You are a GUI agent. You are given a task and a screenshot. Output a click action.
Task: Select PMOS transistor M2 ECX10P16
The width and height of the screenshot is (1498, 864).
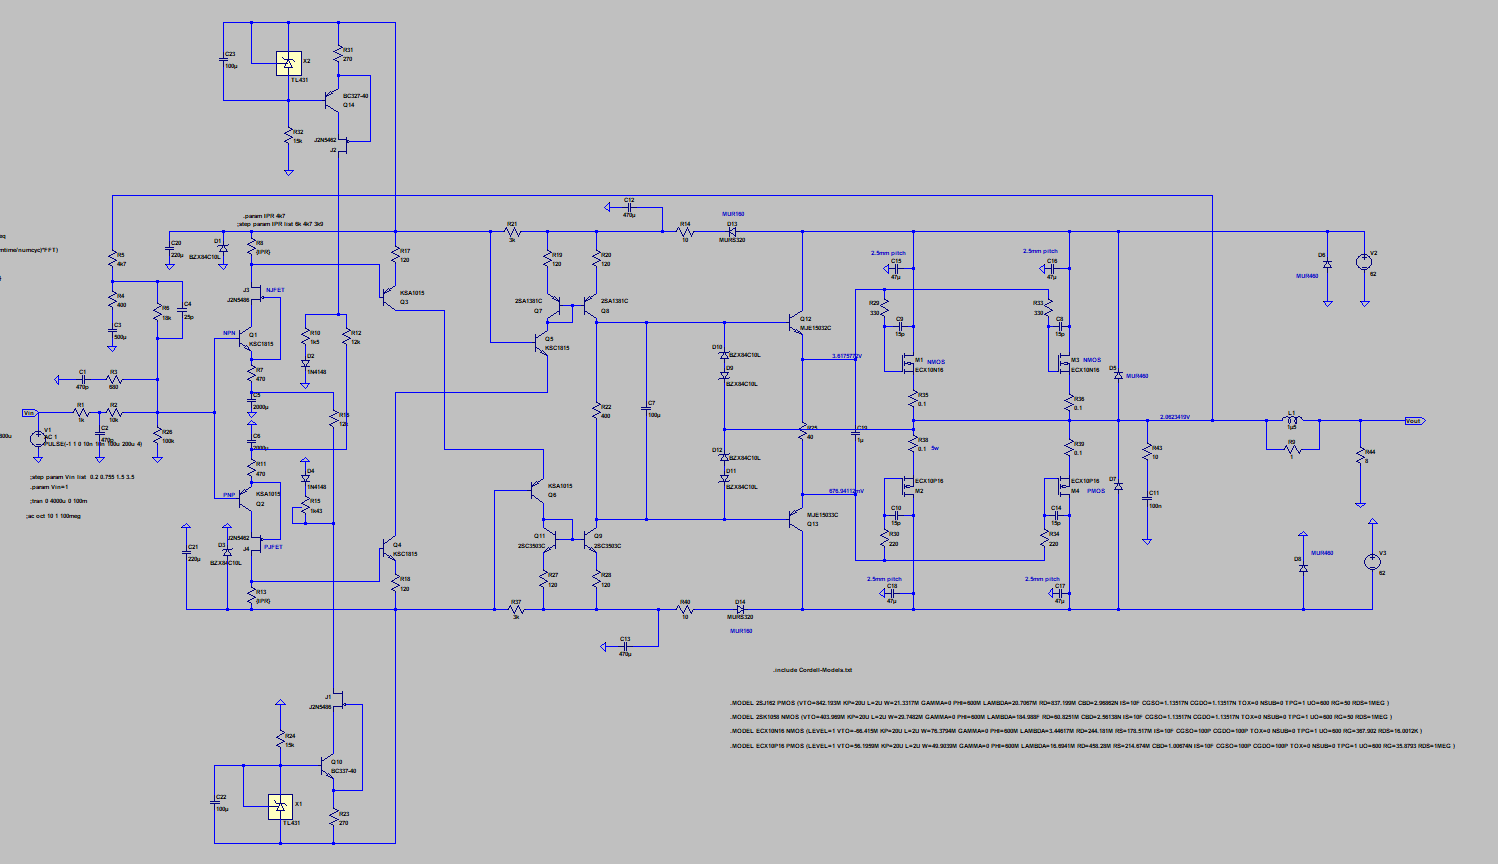909,487
